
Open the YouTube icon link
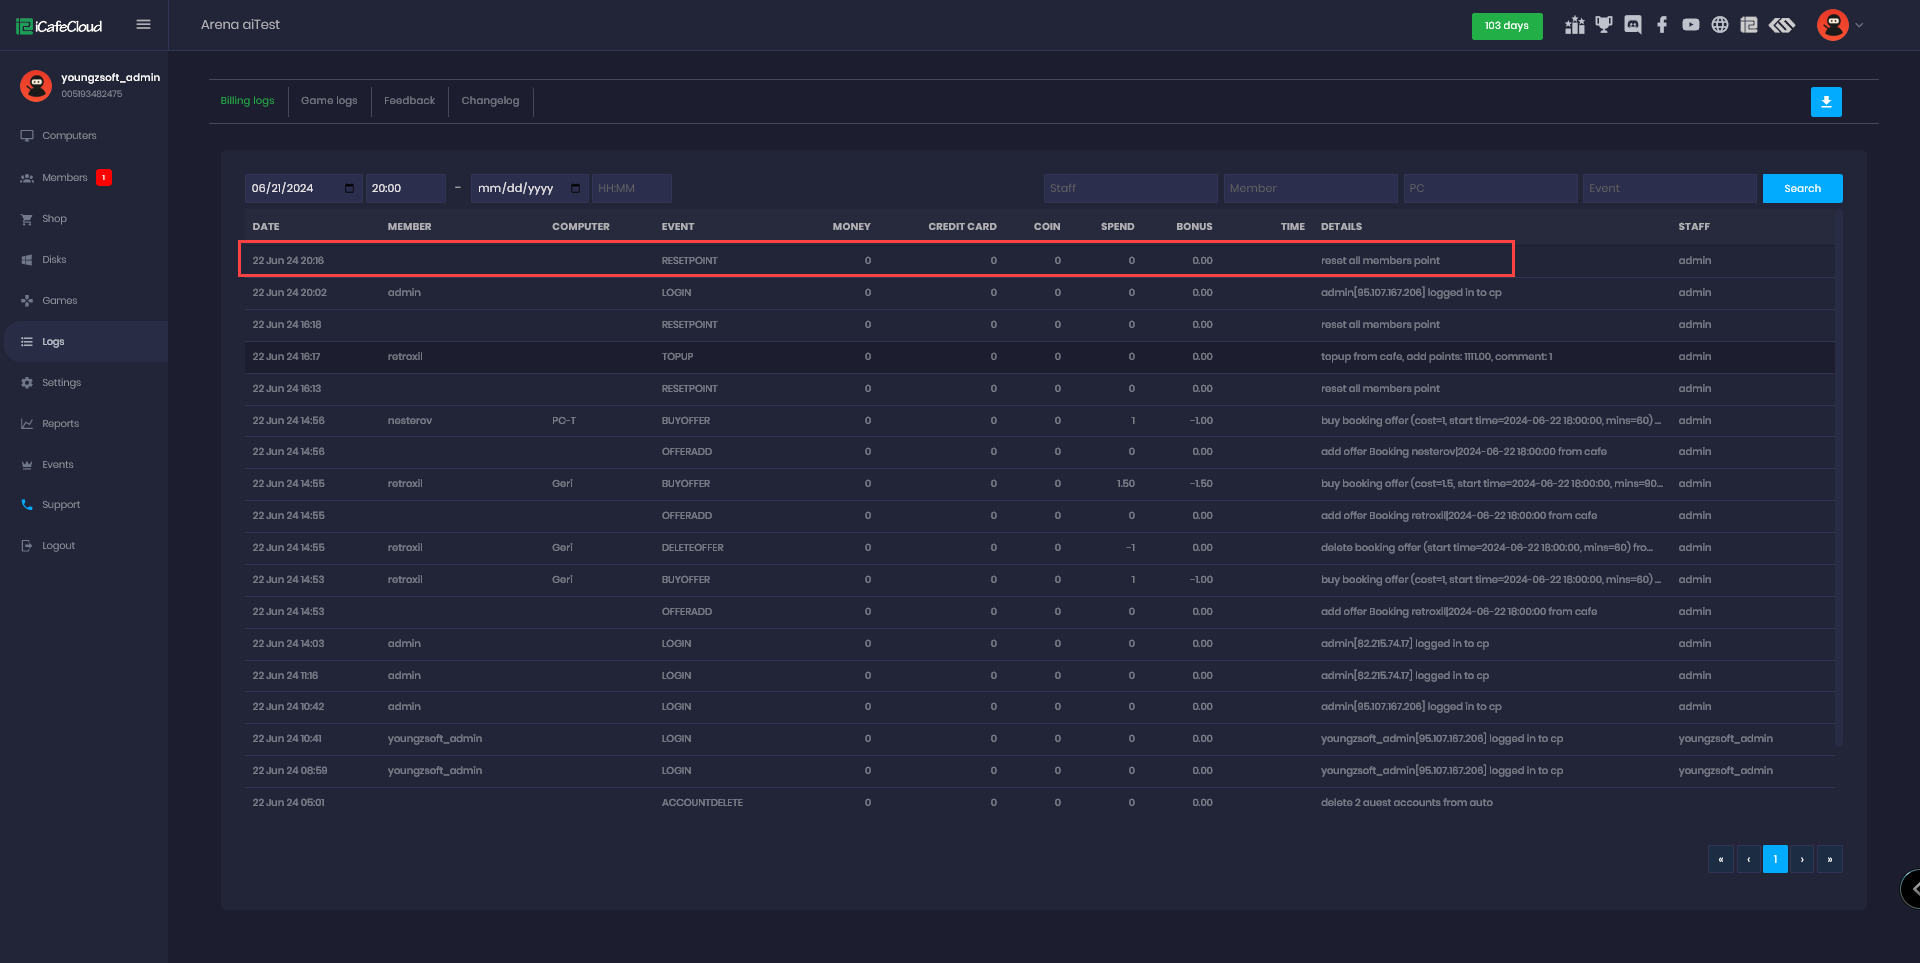(1690, 25)
